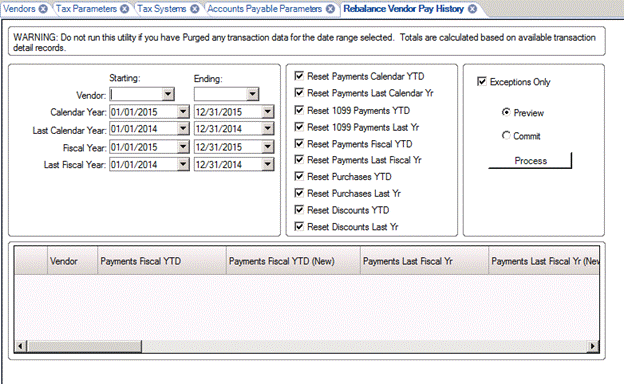Close the Rebalance Vendor Pay History tab
The image size is (624, 384).
pos(472,9)
